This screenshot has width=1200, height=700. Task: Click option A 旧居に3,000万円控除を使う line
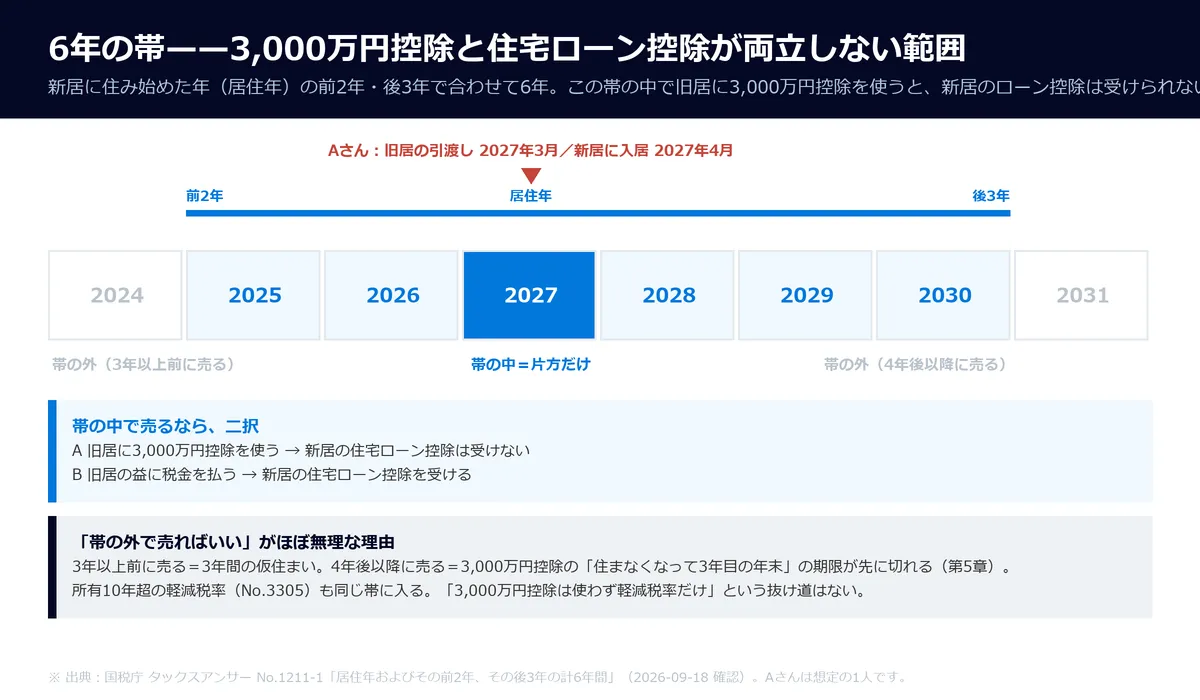coord(301,450)
